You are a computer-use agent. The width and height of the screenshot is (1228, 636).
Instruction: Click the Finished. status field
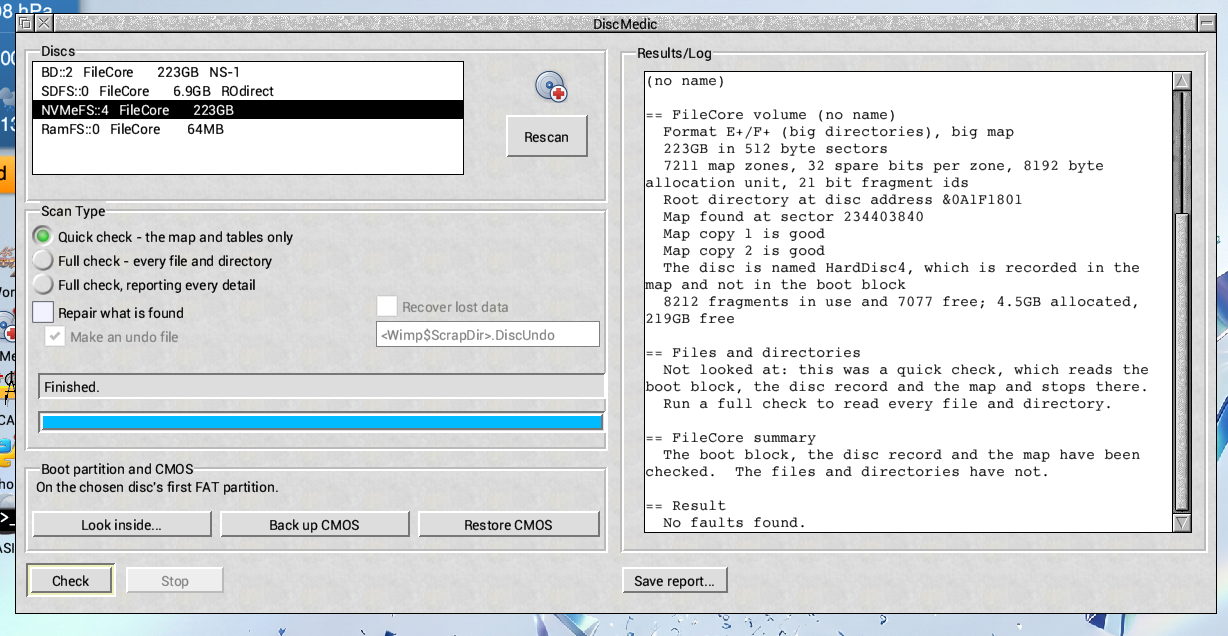321,387
